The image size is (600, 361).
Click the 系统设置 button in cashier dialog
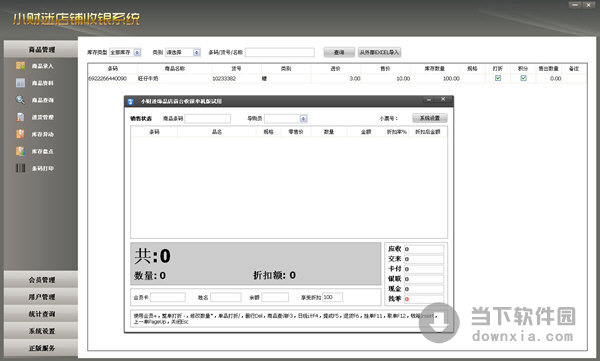(x=429, y=118)
